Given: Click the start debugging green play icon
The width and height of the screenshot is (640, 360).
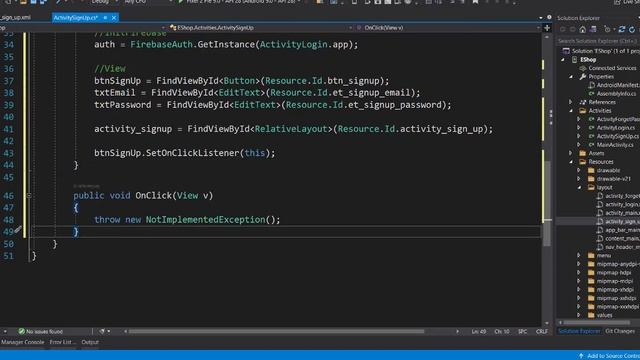Looking at the screenshot, I should coord(180,2).
